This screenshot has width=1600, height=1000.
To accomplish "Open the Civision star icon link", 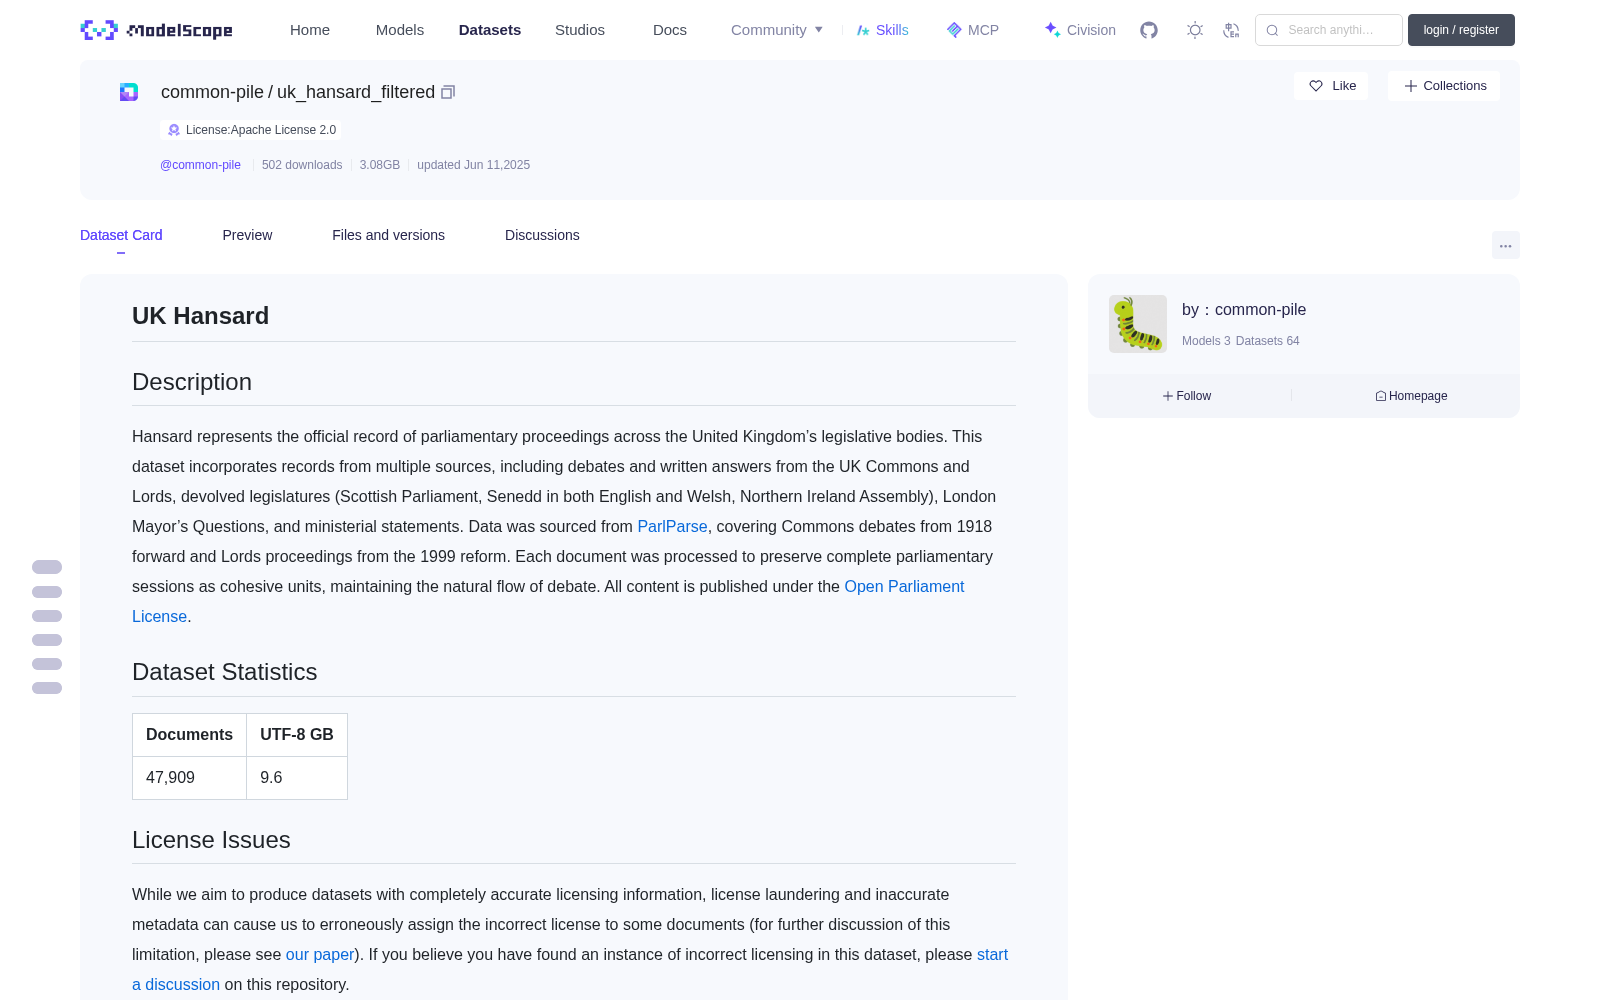I will click(x=1080, y=30).
